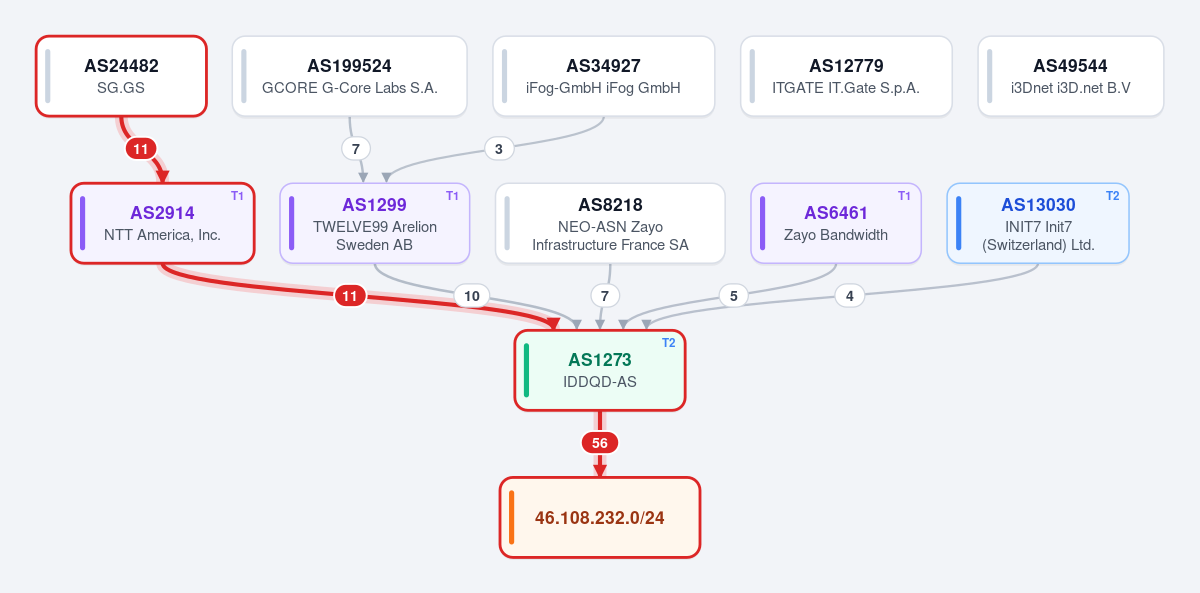Select the 46.108.232.0/24 prefix node
The width and height of the screenshot is (1200, 593).
pyautogui.click(x=600, y=517)
